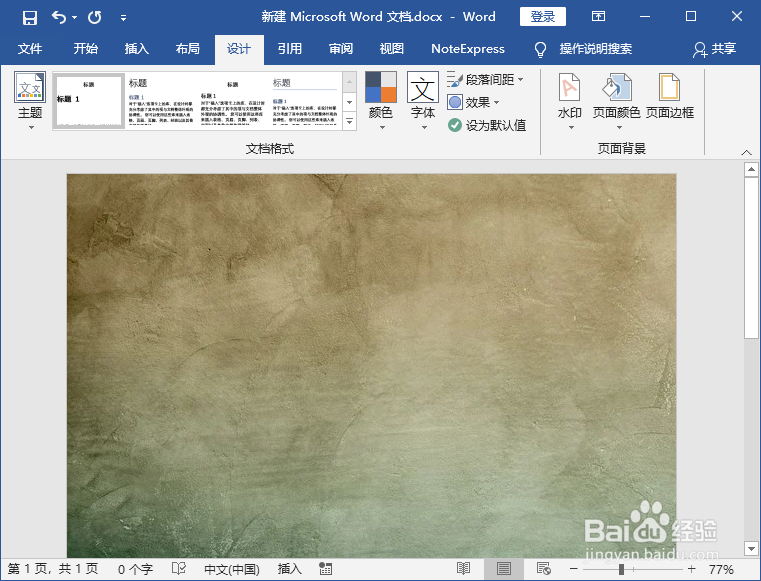Image resolution: width=761 pixels, height=581 pixels.
Task: Switch to the 插入 tab
Action: (136, 49)
